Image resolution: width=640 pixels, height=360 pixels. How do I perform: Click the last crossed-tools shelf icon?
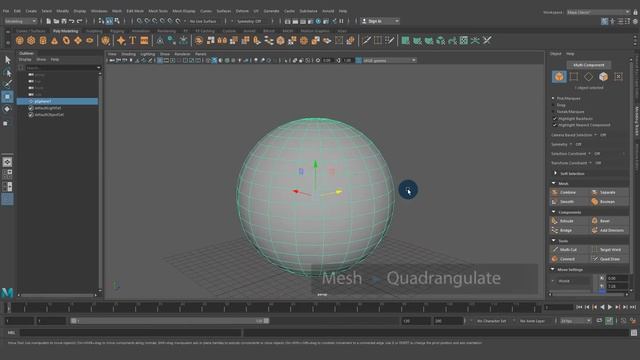pyautogui.click(x=487, y=40)
